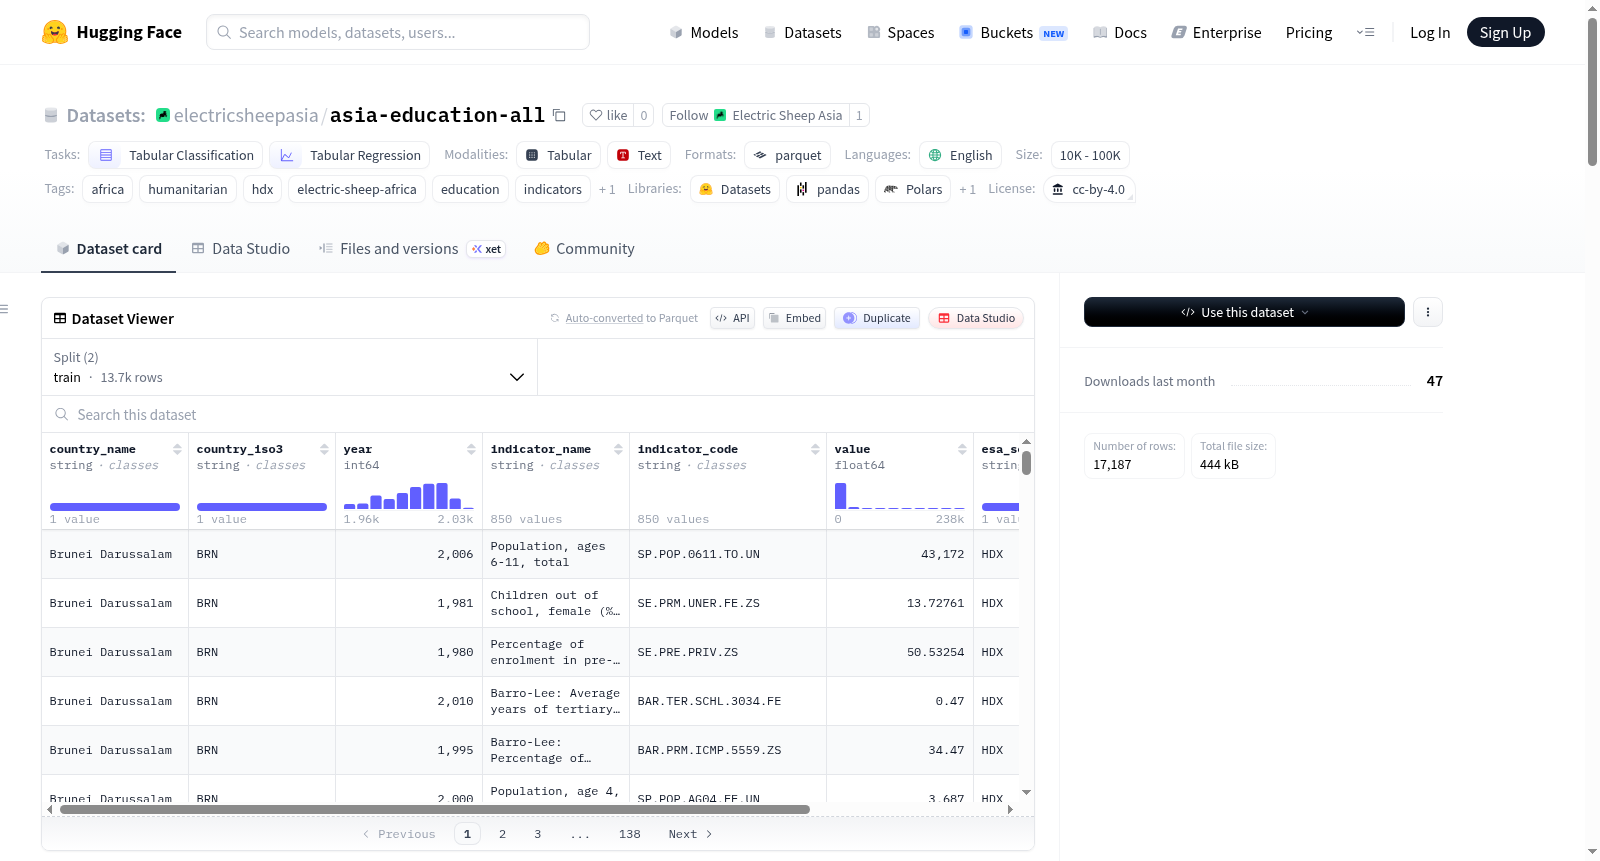The image size is (1600, 861).
Task: Click the search magnifier in dataset viewer
Action: click(x=62, y=414)
